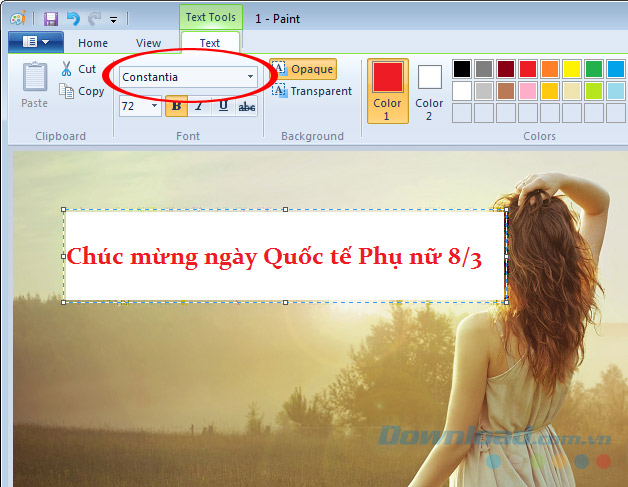628x487 pixels.
Task: Select Opaque background option
Action: click(303, 69)
